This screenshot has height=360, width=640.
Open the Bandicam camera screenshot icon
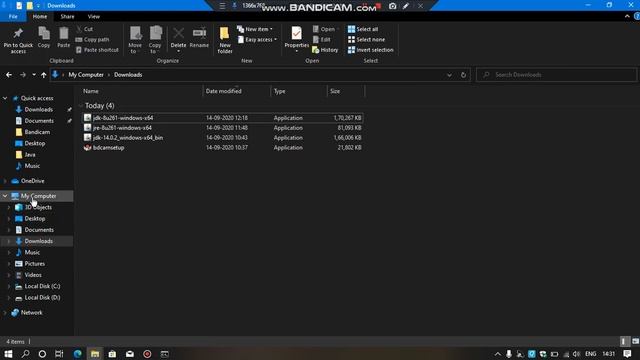pos(392,6)
